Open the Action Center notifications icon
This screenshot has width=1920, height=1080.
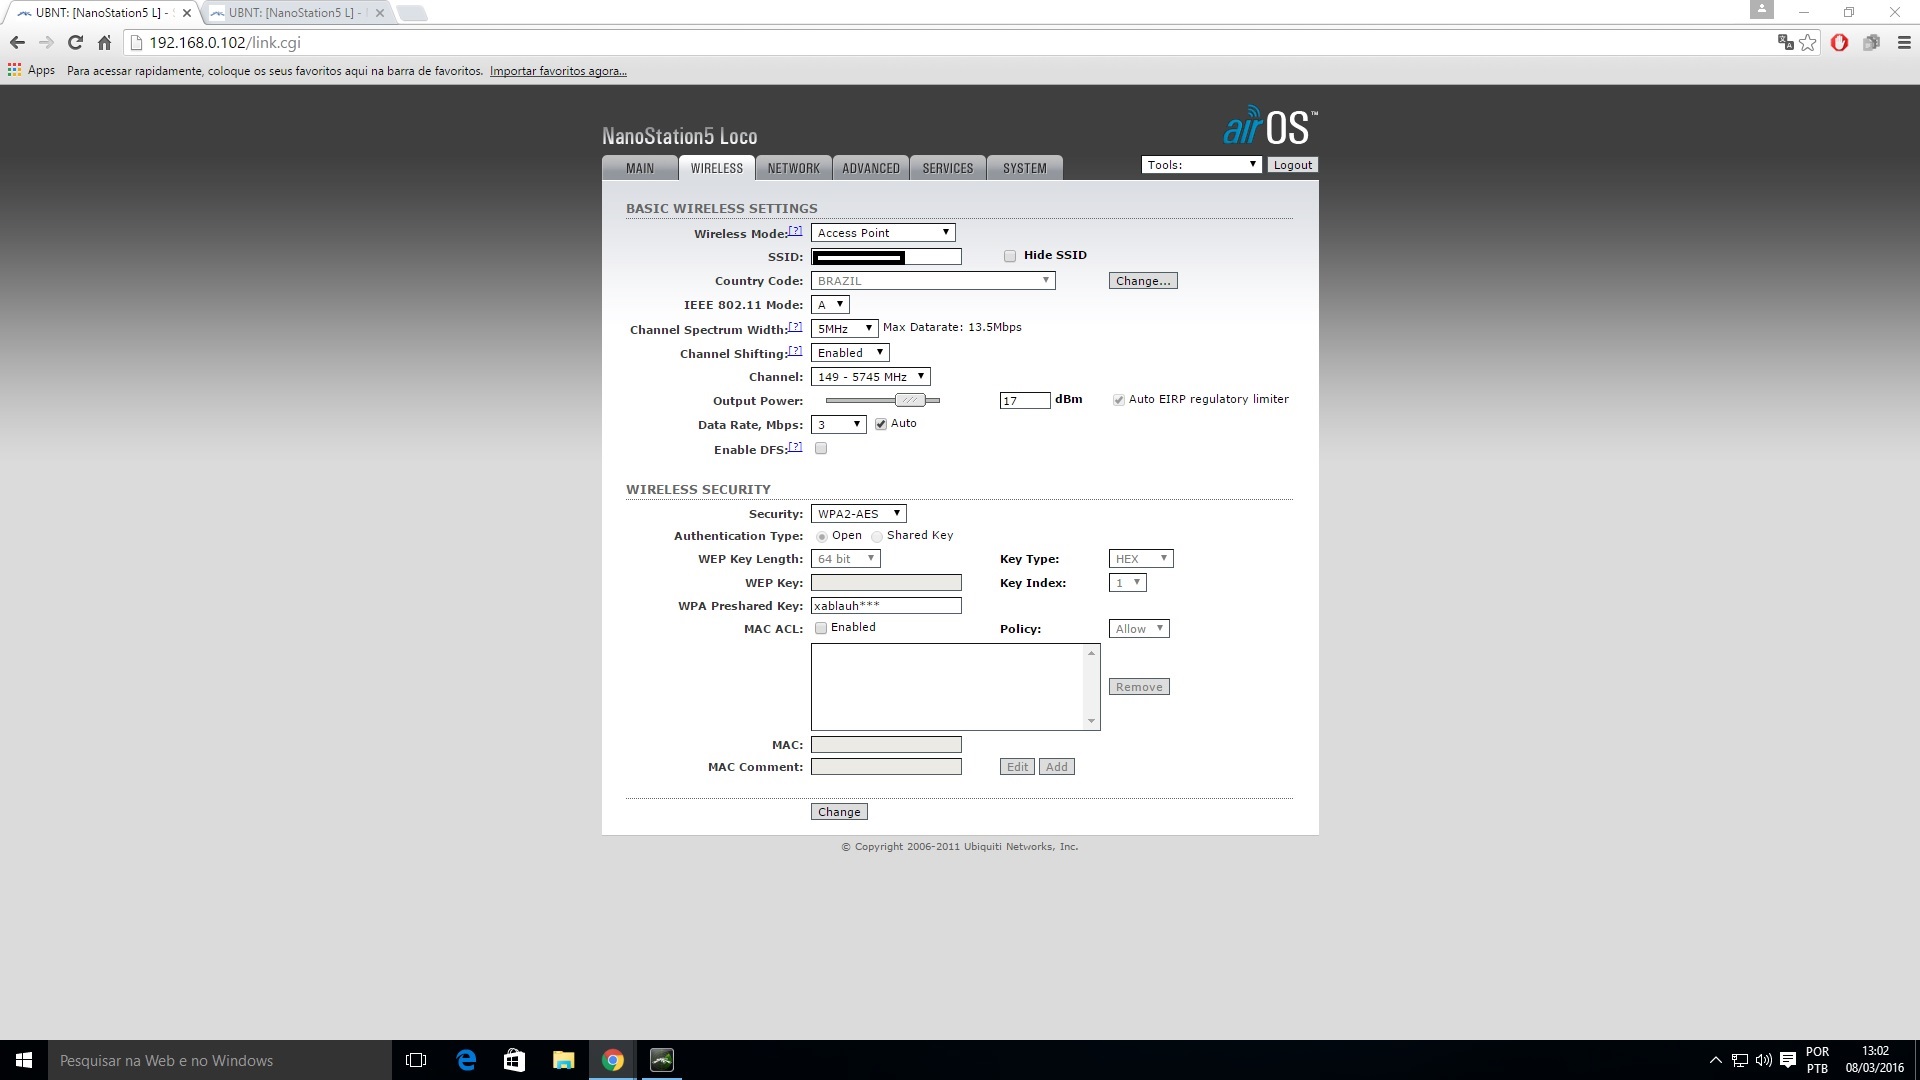click(1788, 1060)
